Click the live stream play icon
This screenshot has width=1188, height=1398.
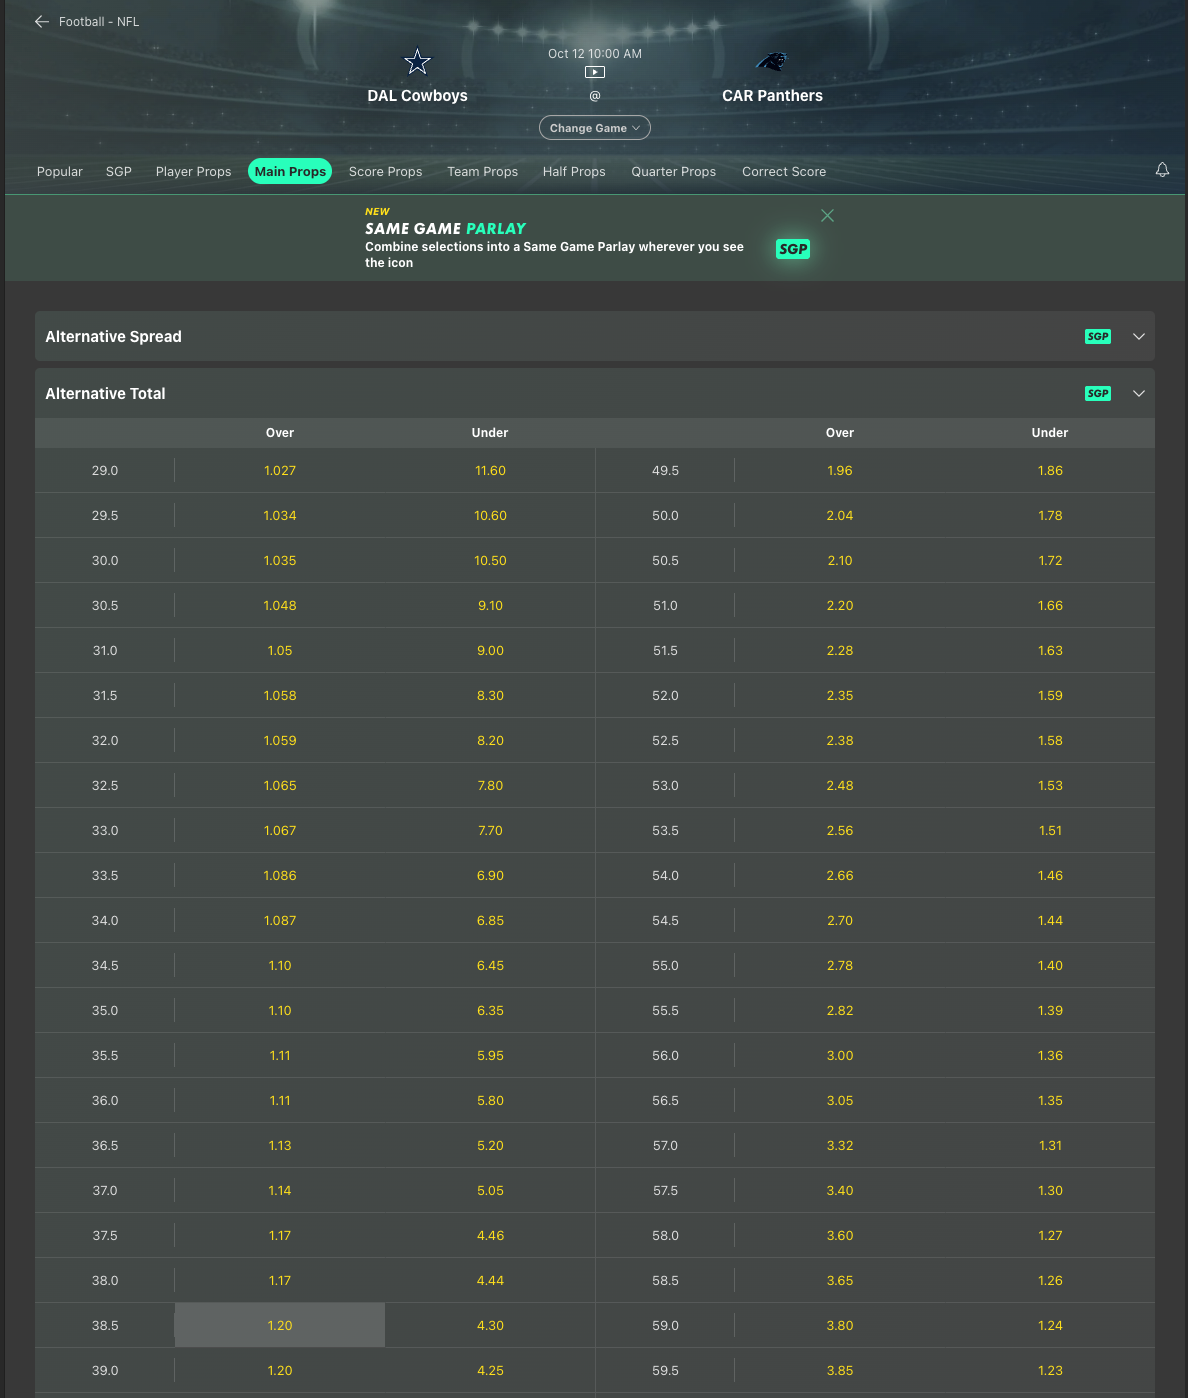click(x=595, y=72)
